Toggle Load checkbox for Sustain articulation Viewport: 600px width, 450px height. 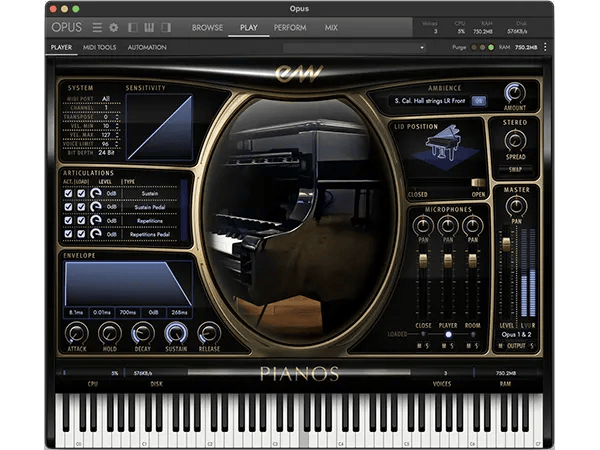(81, 193)
